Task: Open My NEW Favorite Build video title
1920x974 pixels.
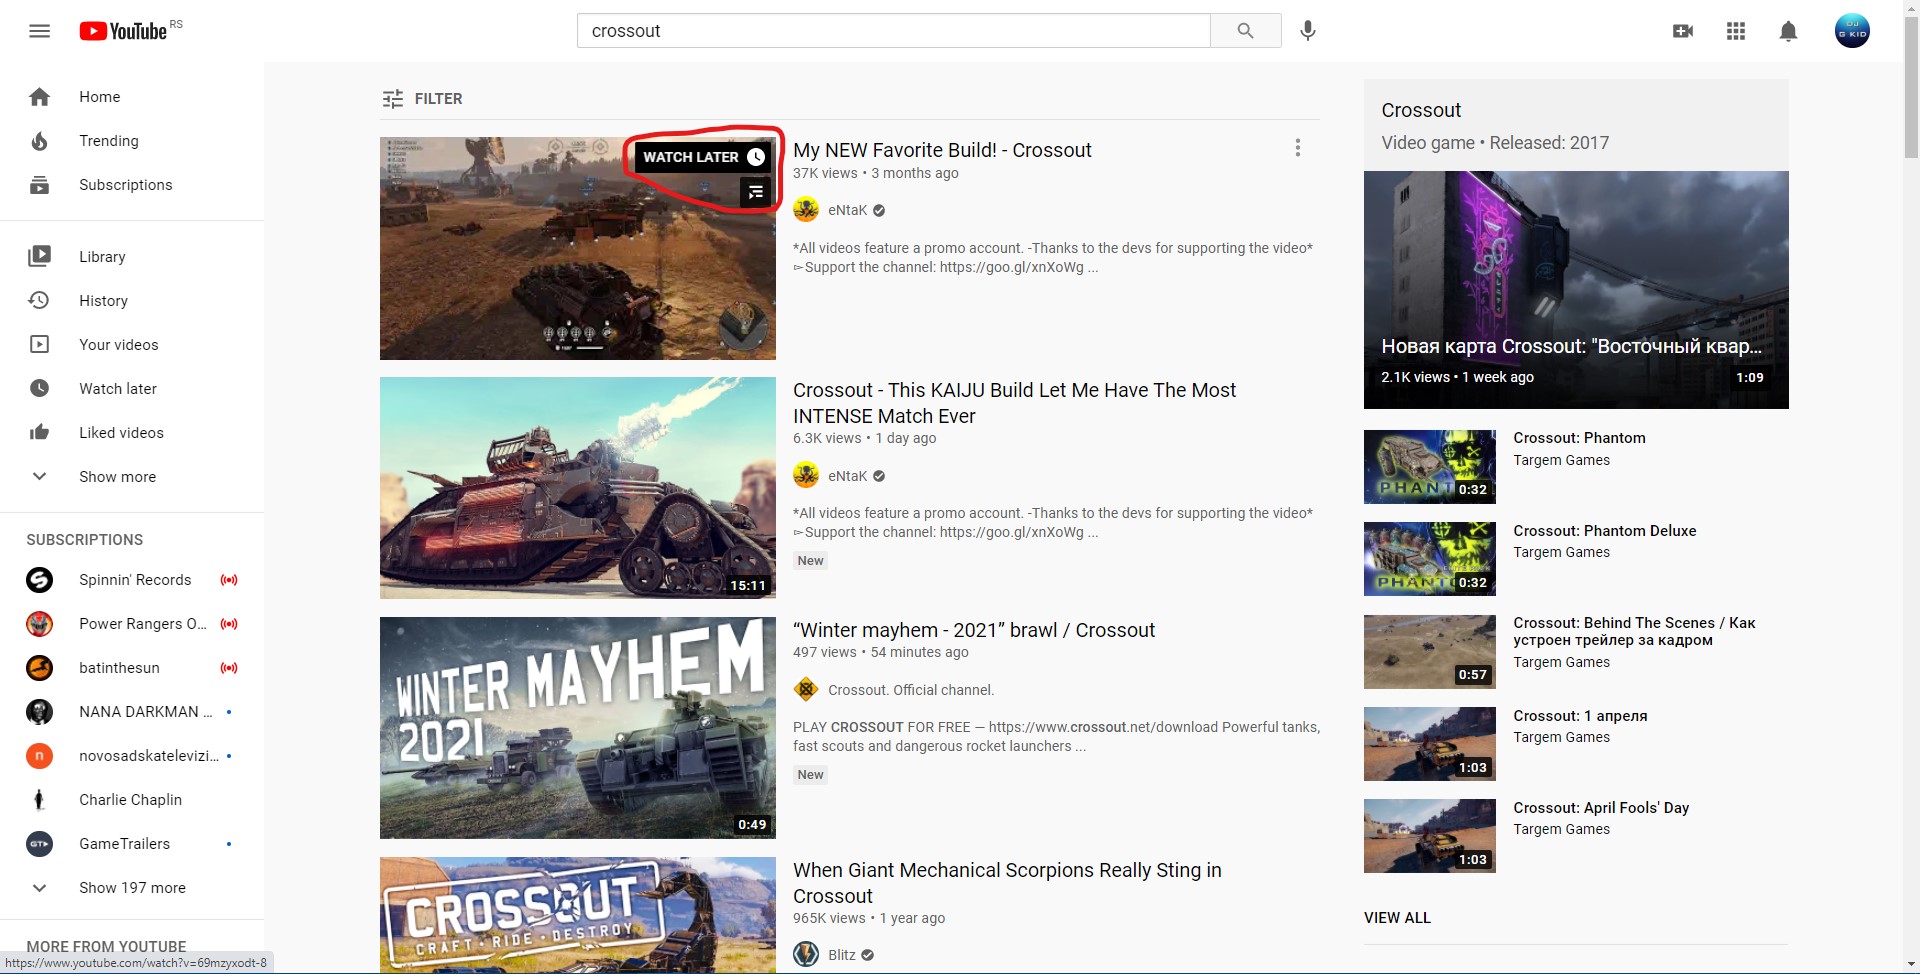Action: click(x=942, y=150)
